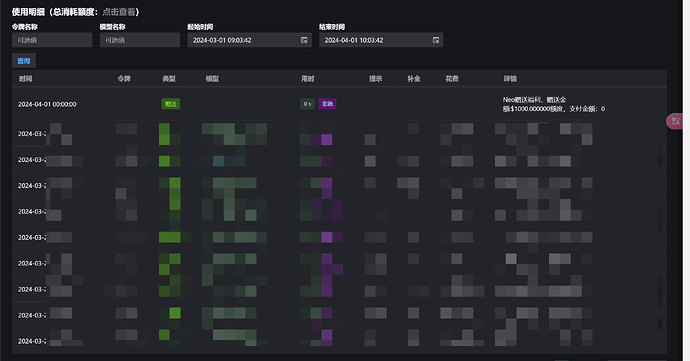Screen dimensions: 690x361
Task: Click the 类型 column header
Action: (169, 78)
